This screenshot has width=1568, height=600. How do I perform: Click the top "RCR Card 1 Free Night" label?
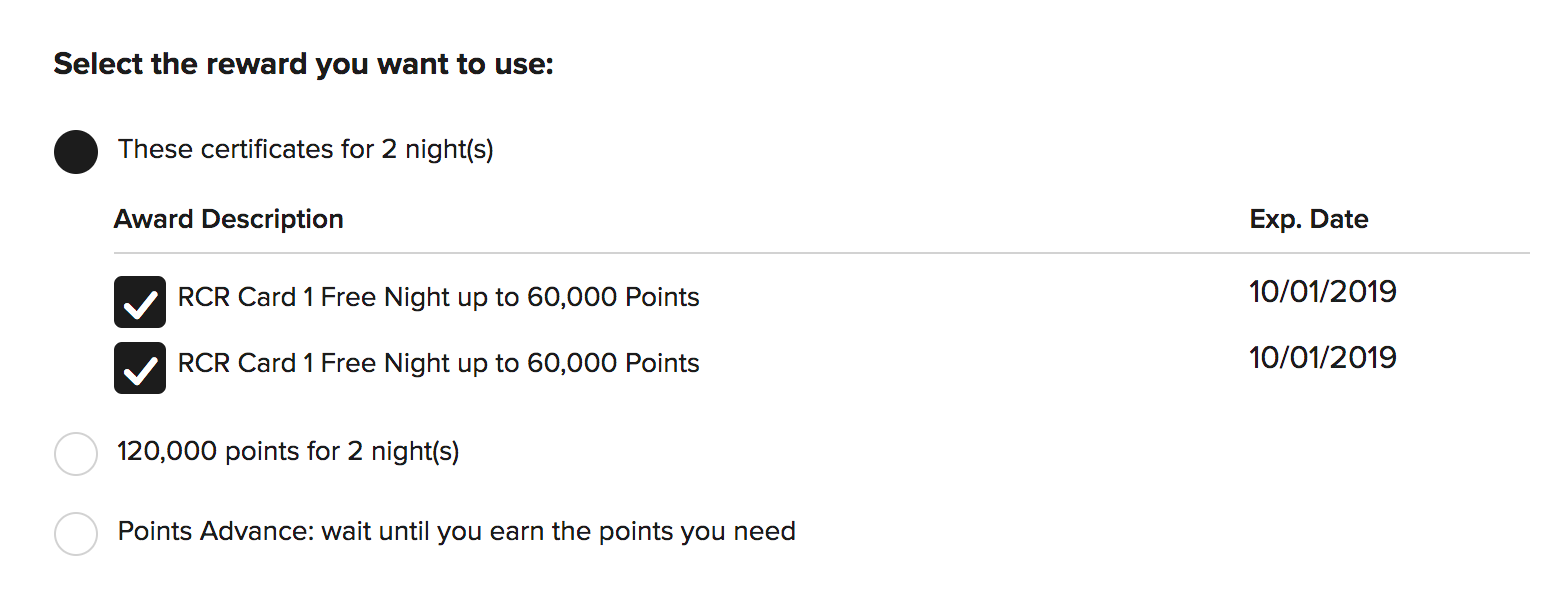438,298
